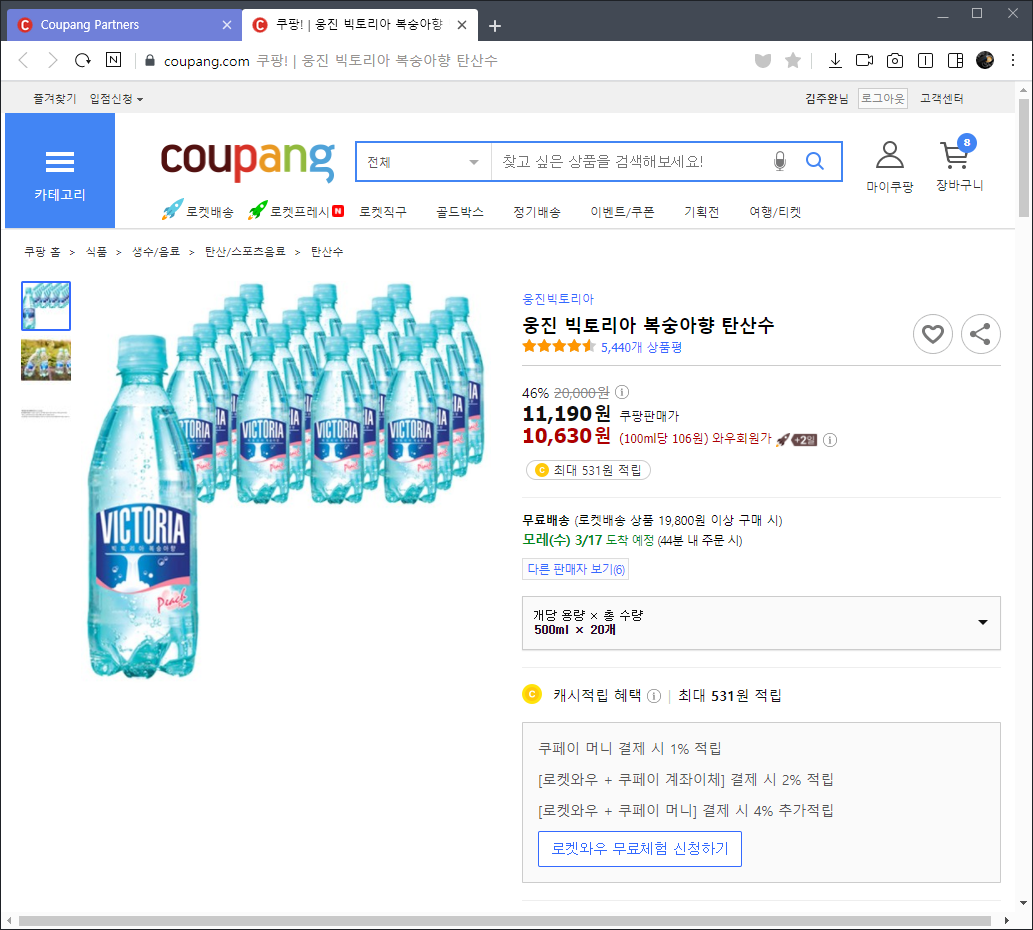Click the magnifier search button
The image size is (1033, 930).
click(x=815, y=161)
